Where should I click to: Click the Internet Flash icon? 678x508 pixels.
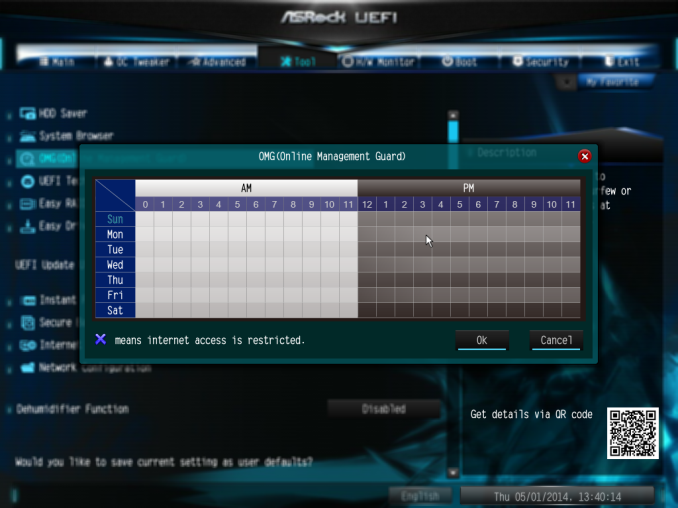[28, 345]
